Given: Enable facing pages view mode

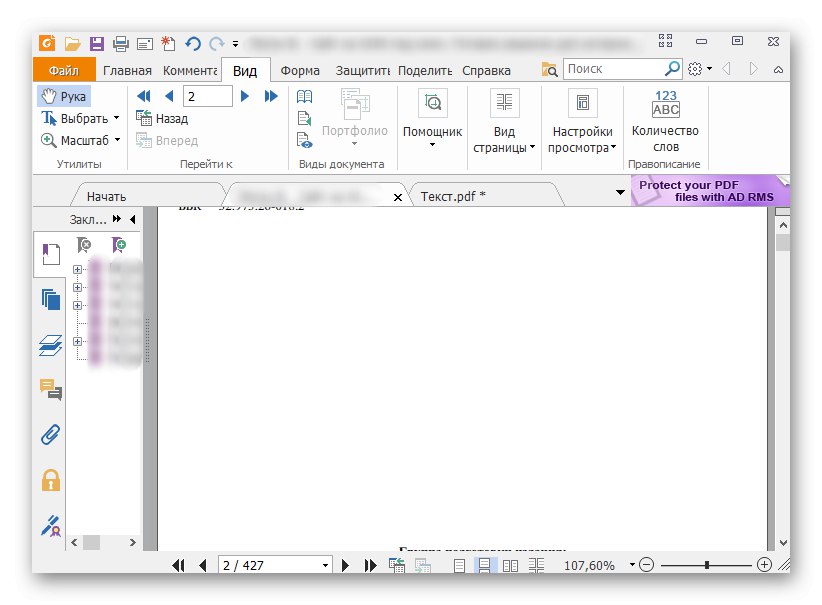Looking at the screenshot, I should coord(510,565).
